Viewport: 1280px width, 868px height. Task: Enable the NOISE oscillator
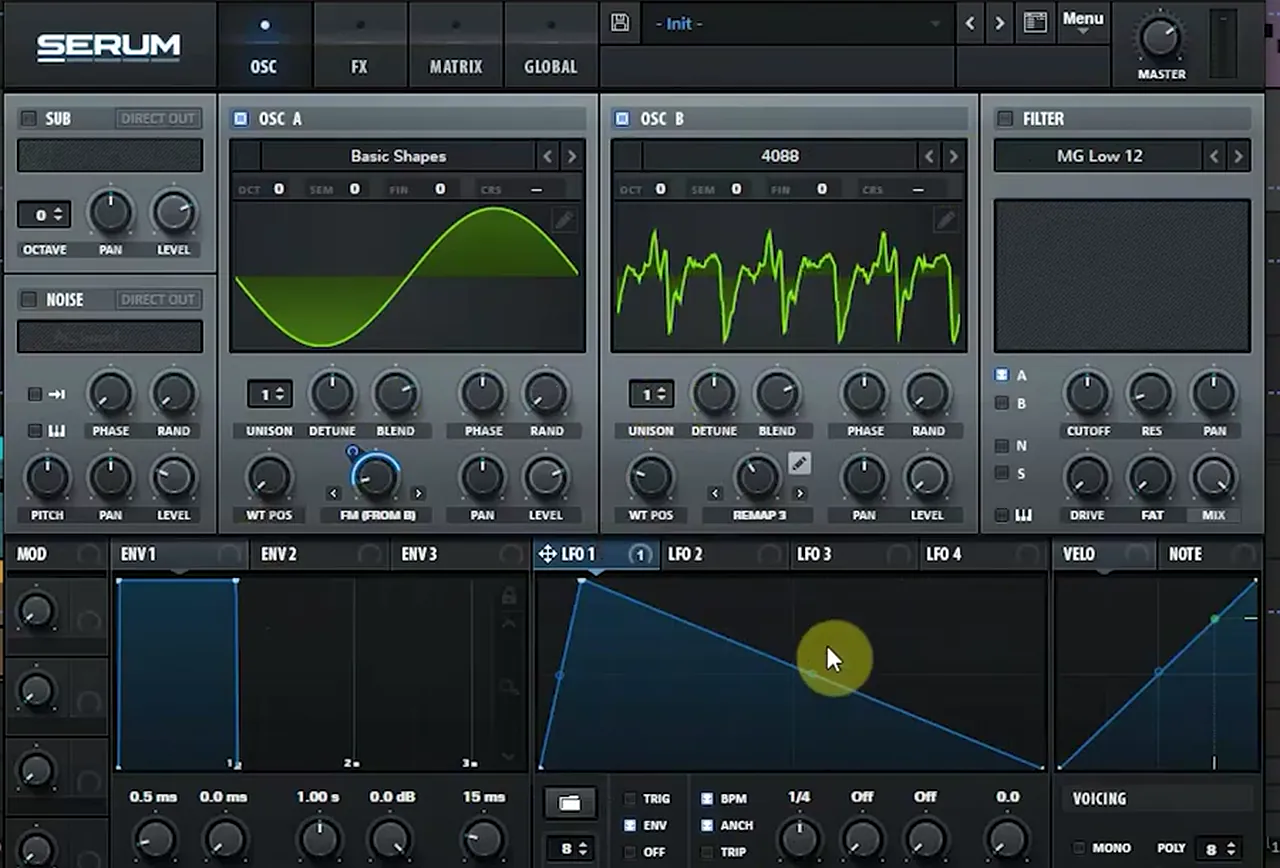[28, 299]
